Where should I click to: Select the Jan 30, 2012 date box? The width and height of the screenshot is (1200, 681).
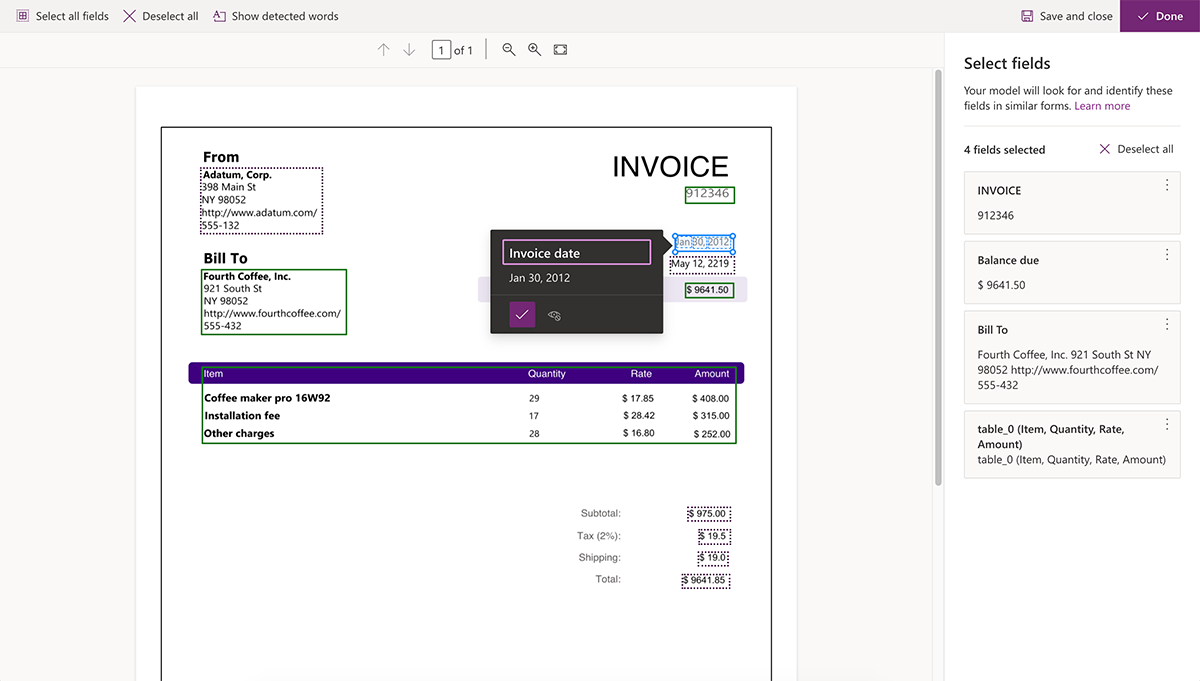(x=703, y=243)
